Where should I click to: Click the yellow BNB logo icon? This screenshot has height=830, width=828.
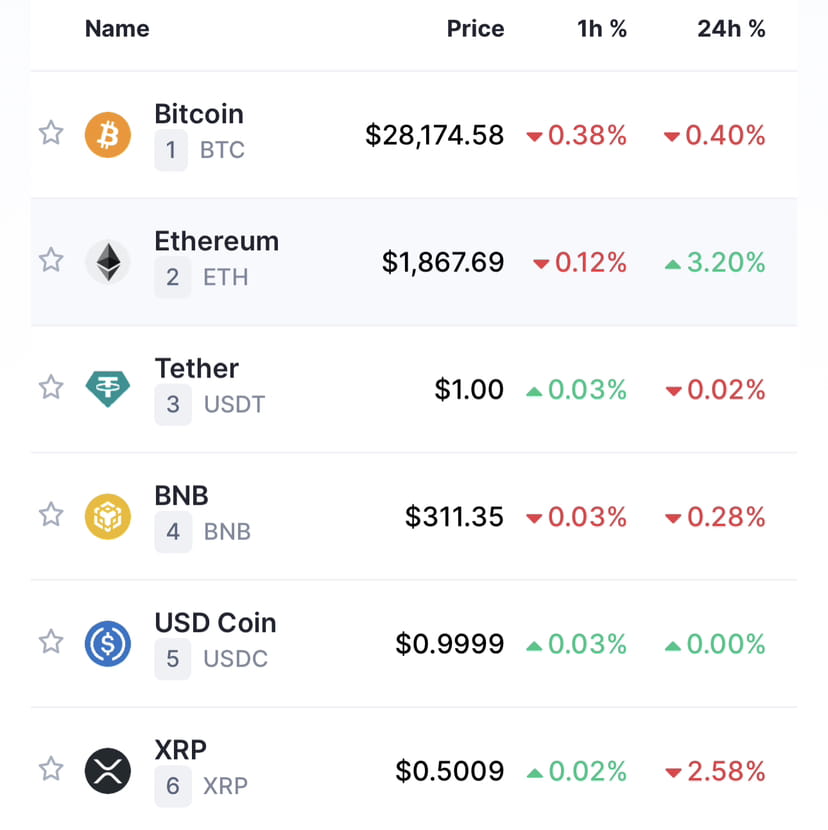(108, 516)
